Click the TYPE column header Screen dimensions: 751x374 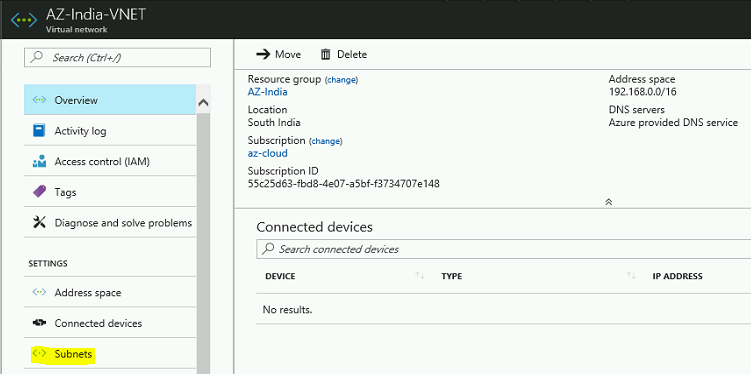pyautogui.click(x=452, y=276)
